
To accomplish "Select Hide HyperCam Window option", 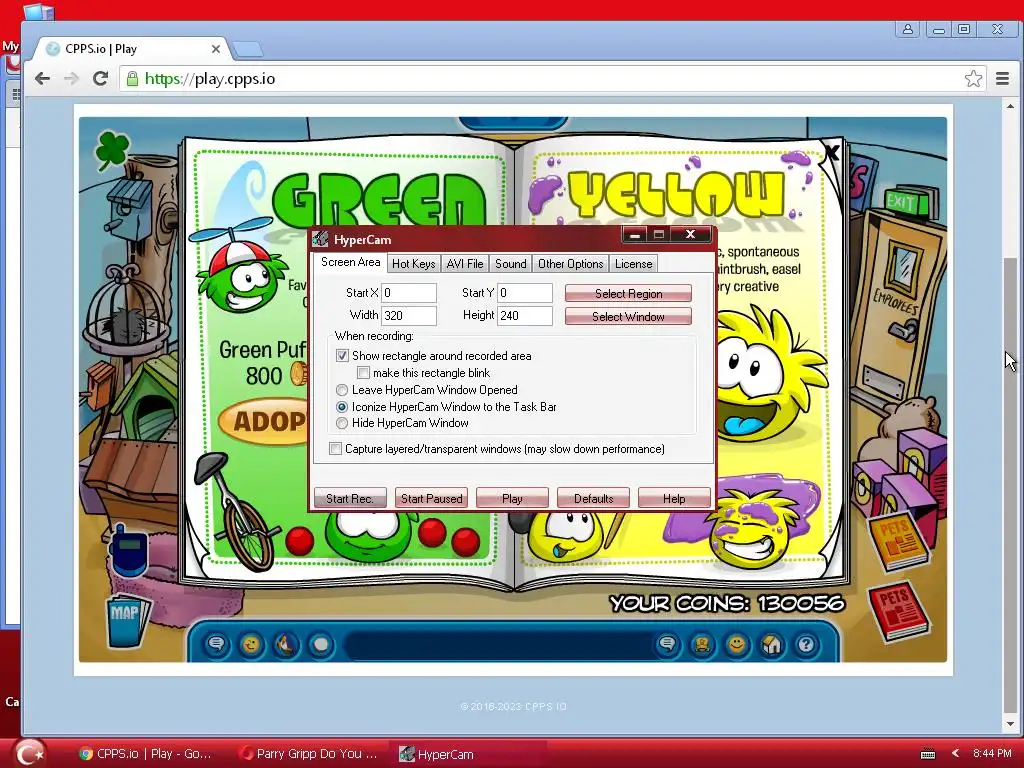I will tap(342, 423).
